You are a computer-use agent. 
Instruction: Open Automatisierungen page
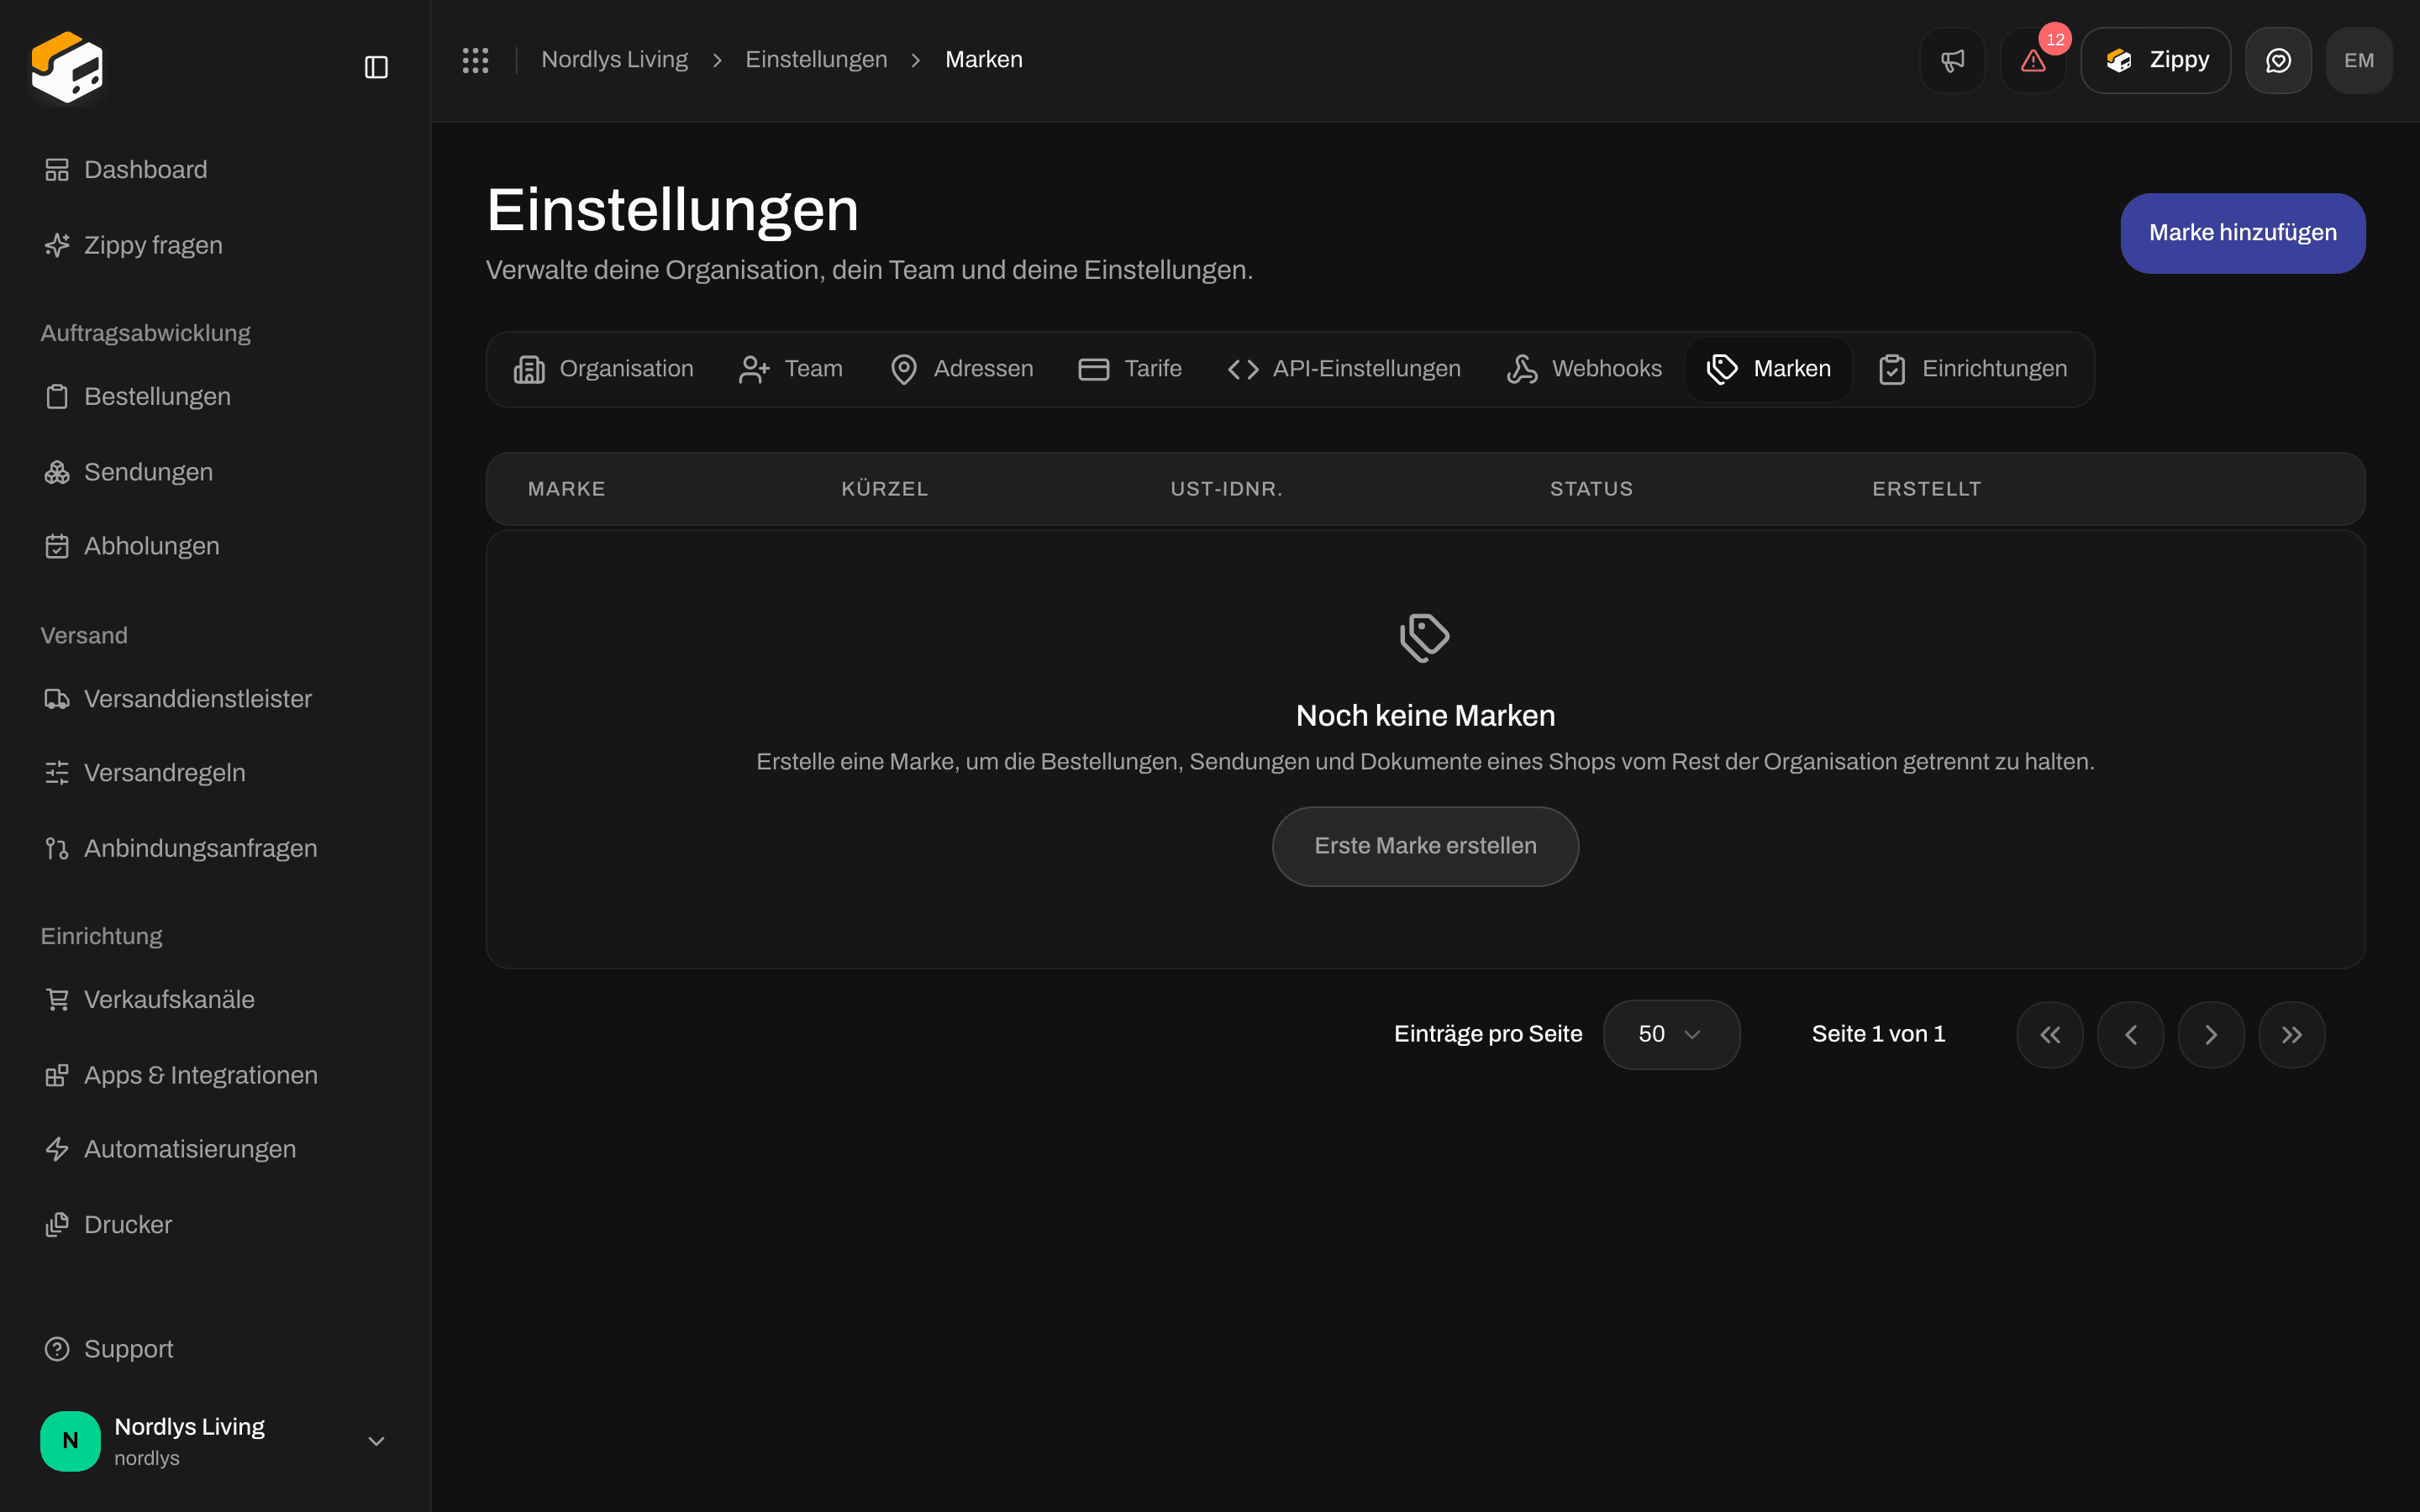coord(215,1149)
